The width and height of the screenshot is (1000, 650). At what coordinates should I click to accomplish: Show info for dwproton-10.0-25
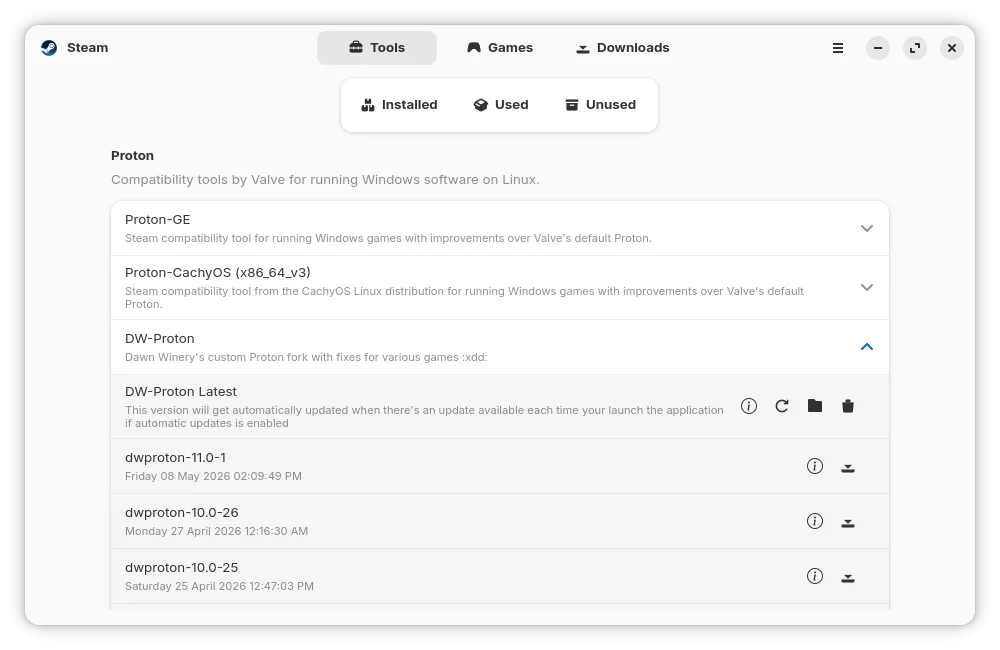coord(814,576)
